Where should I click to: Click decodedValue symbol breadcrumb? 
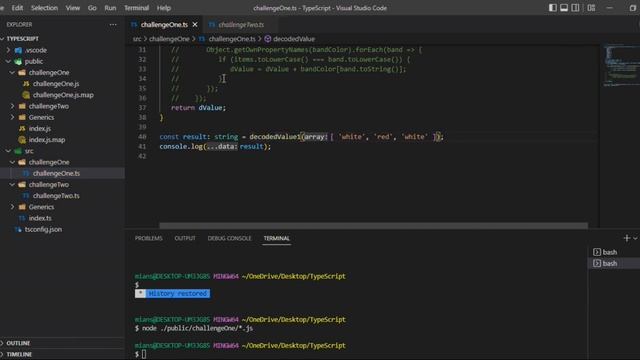(293, 39)
